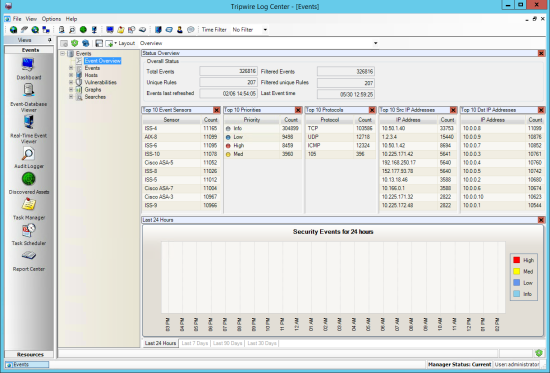Switch to the Last 30 Days tab
Image resolution: width=550 pixels, height=373 pixels.
pos(262,343)
